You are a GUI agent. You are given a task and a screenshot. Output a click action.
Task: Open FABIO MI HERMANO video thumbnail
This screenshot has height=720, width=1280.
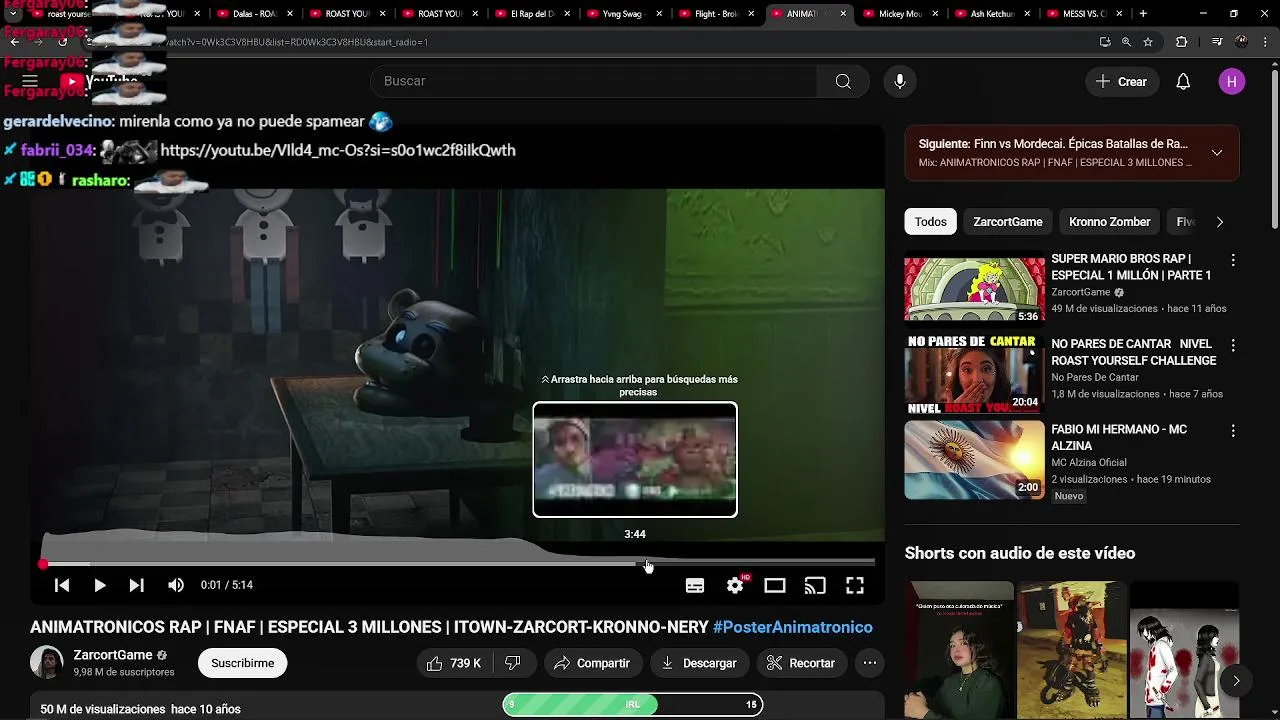pyautogui.click(x=974, y=459)
